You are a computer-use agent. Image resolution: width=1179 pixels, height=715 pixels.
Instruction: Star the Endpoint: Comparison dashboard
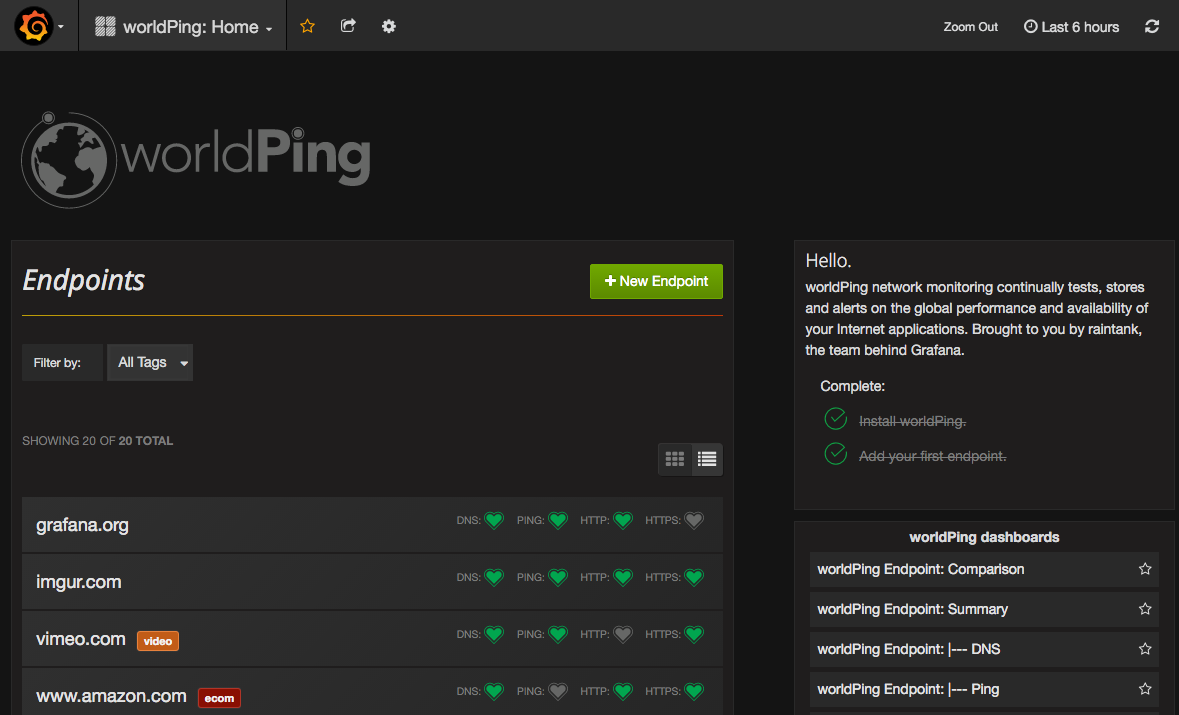click(x=1144, y=569)
